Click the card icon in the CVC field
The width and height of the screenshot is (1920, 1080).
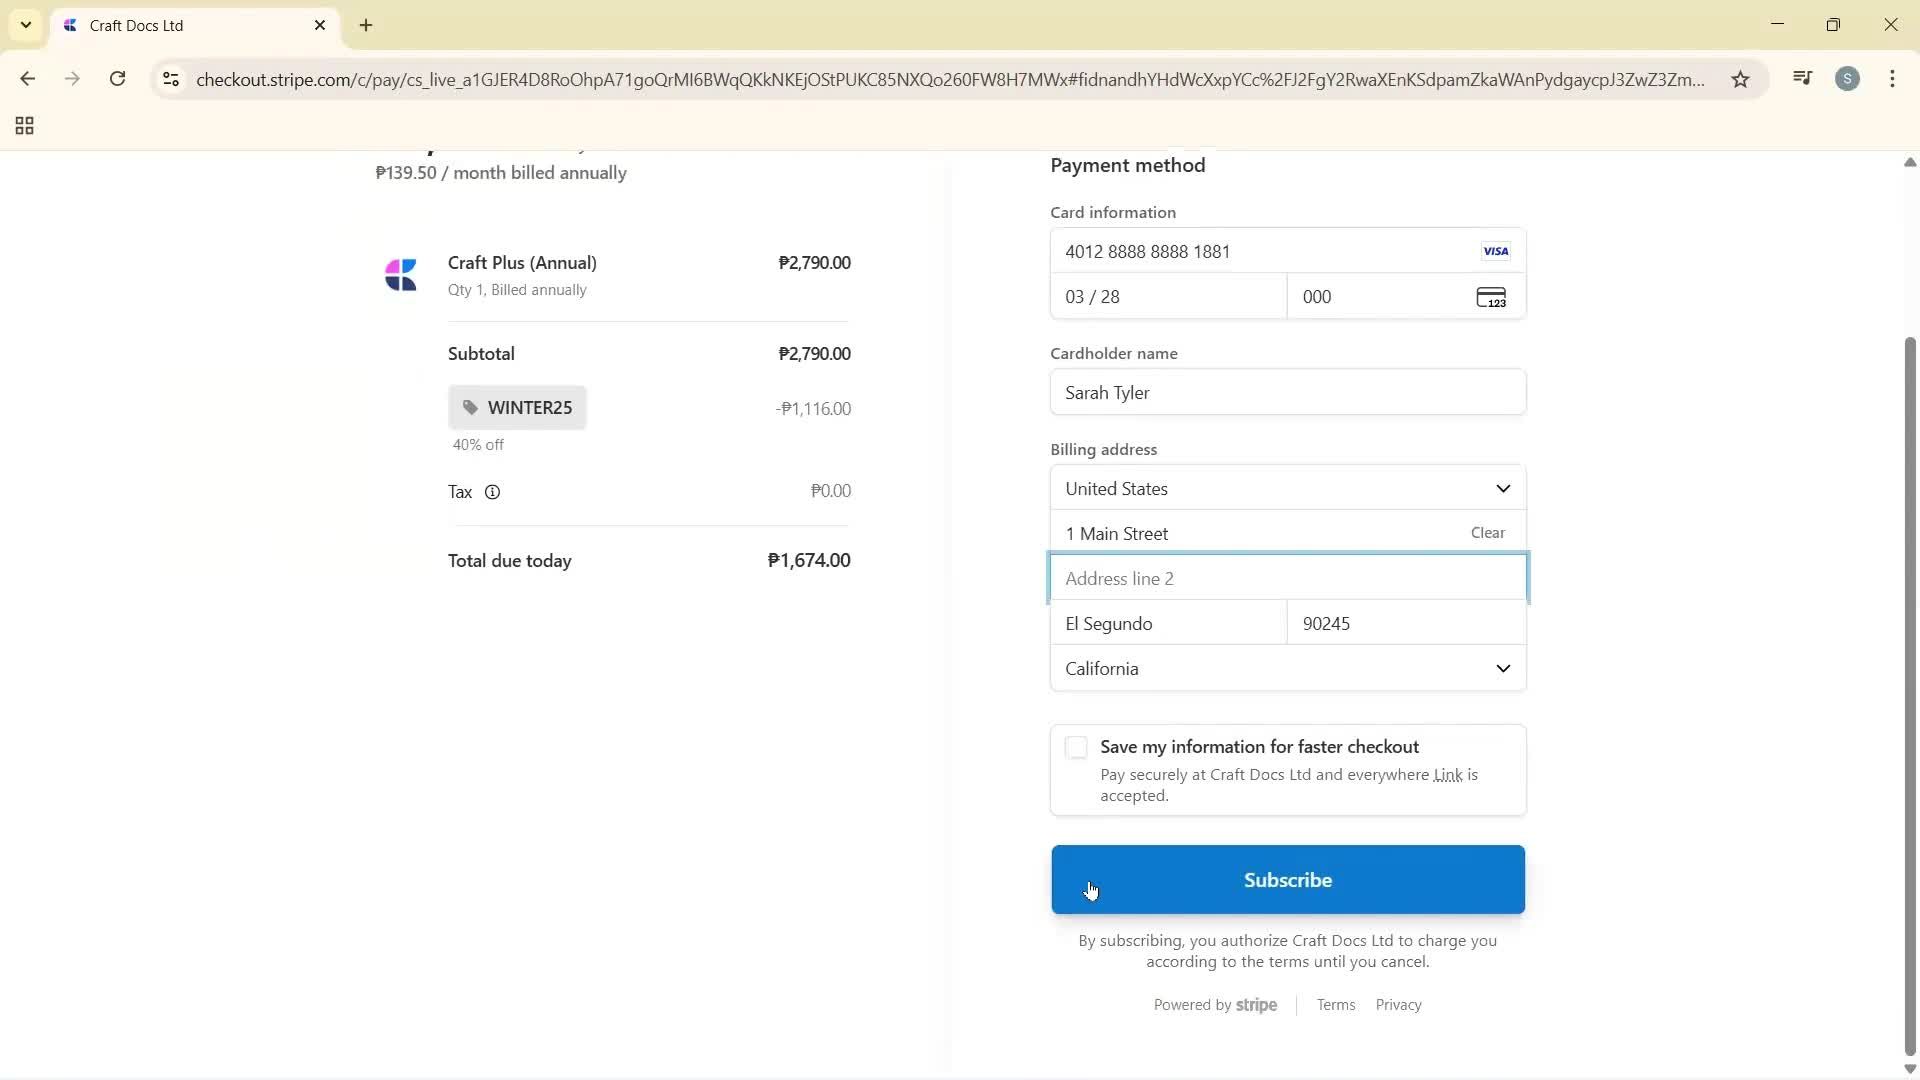(x=1492, y=296)
